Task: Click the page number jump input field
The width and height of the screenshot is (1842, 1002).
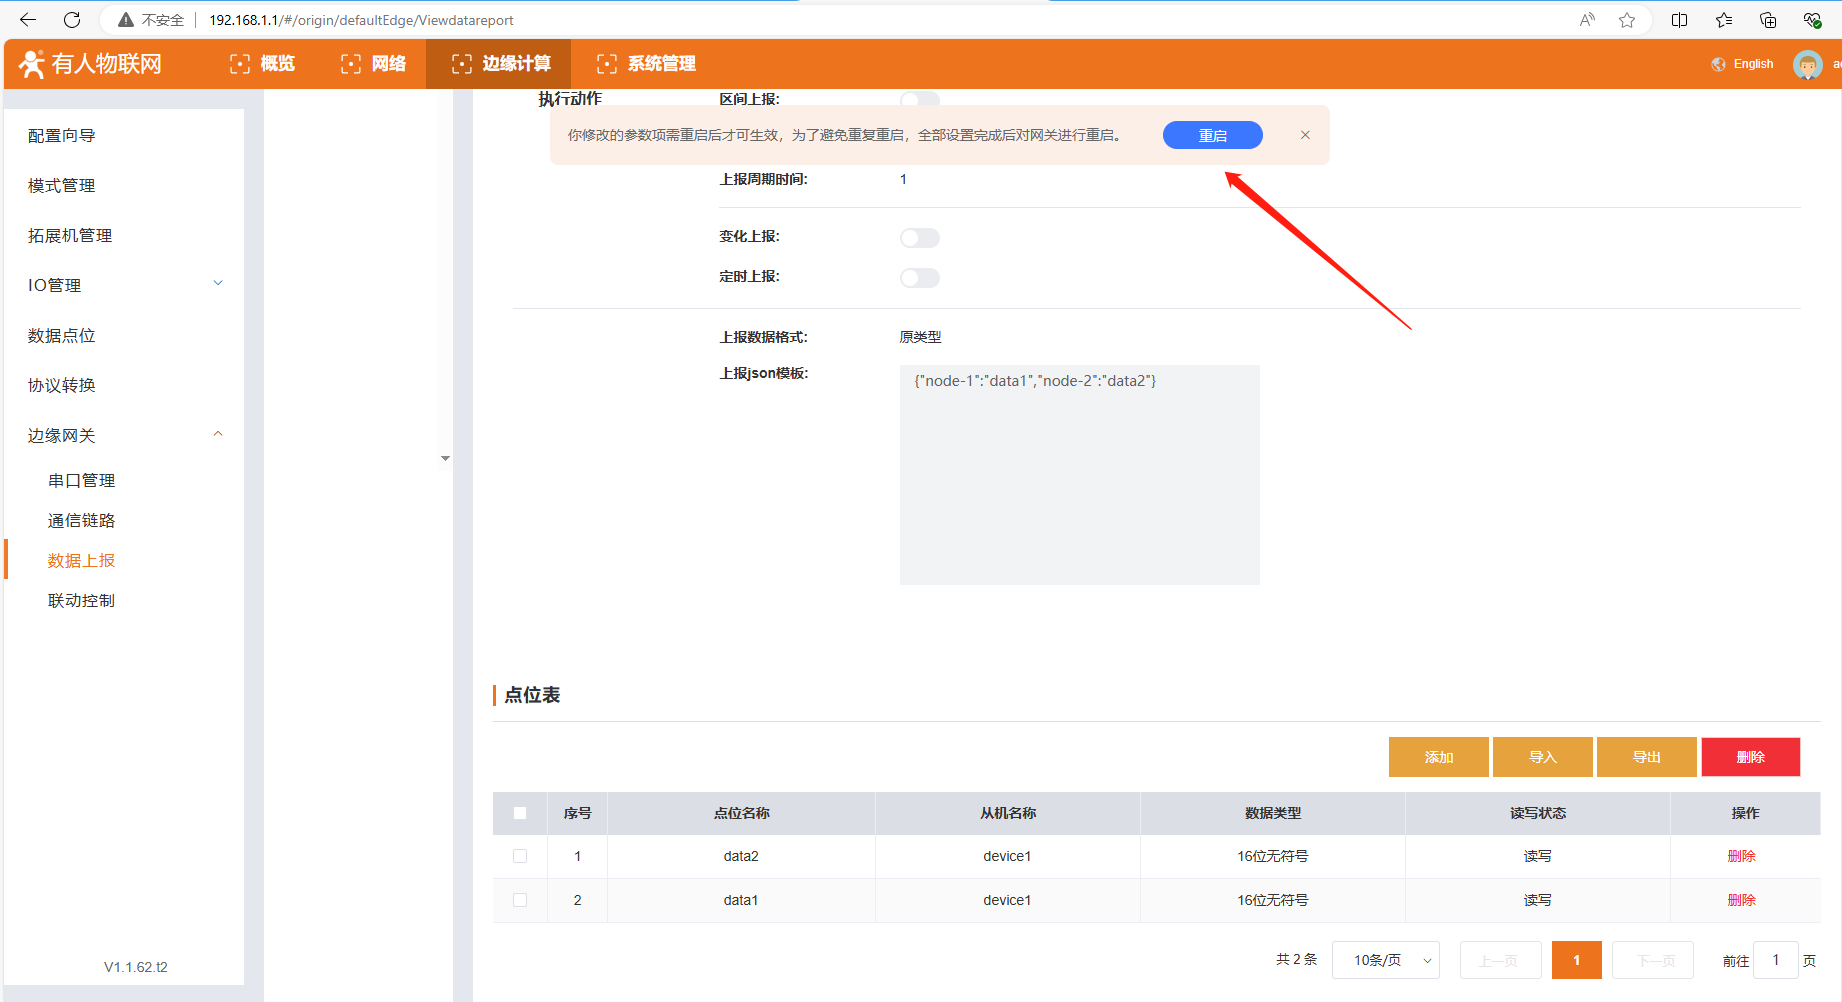Action: (x=1776, y=960)
